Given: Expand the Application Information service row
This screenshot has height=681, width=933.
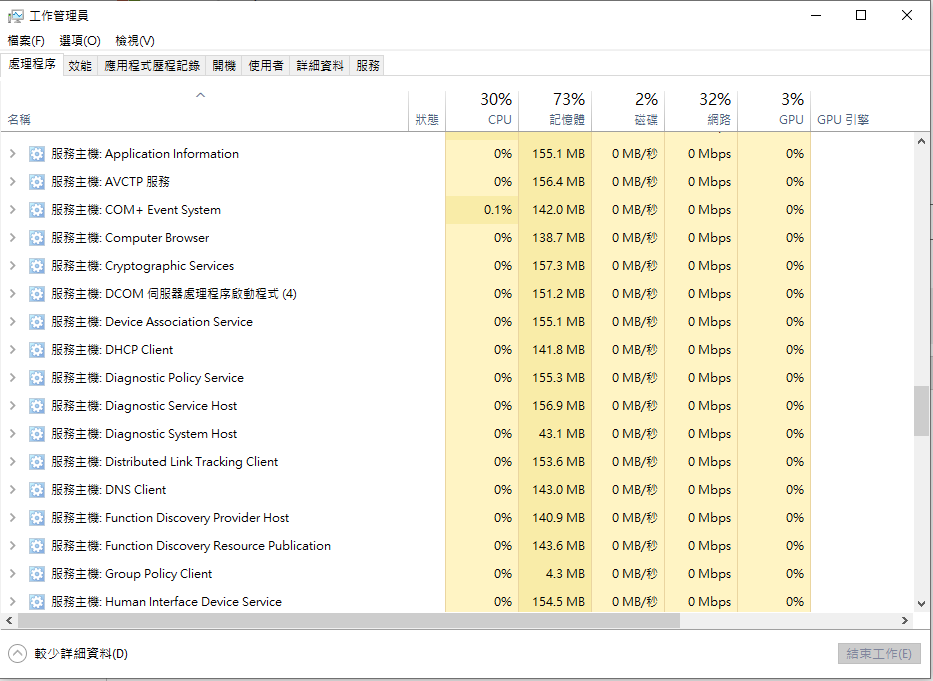Looking at the screenshot, I should pos(12,154).
